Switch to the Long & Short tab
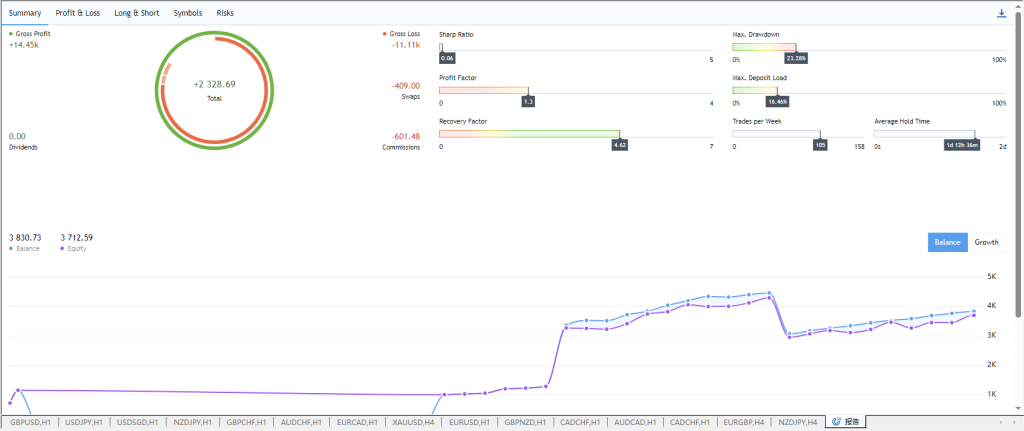The width and height of the screenshot is (1024, 431). point(136,13)
